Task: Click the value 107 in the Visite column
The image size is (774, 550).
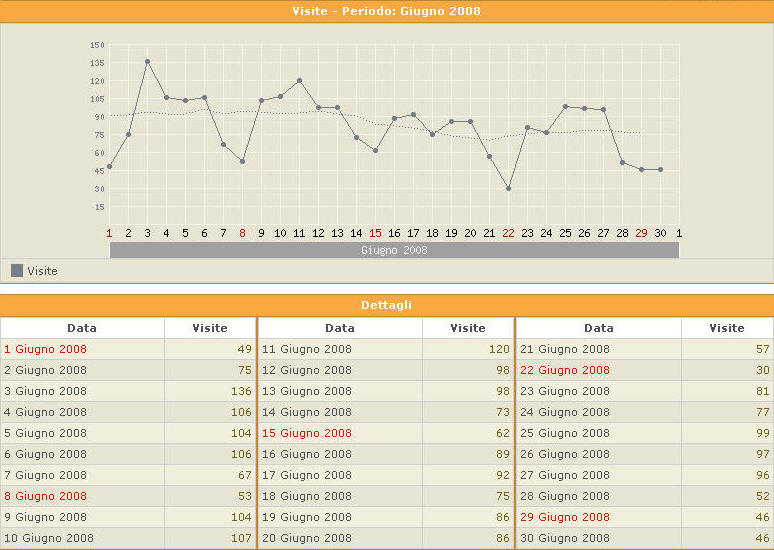Action: 241,538
